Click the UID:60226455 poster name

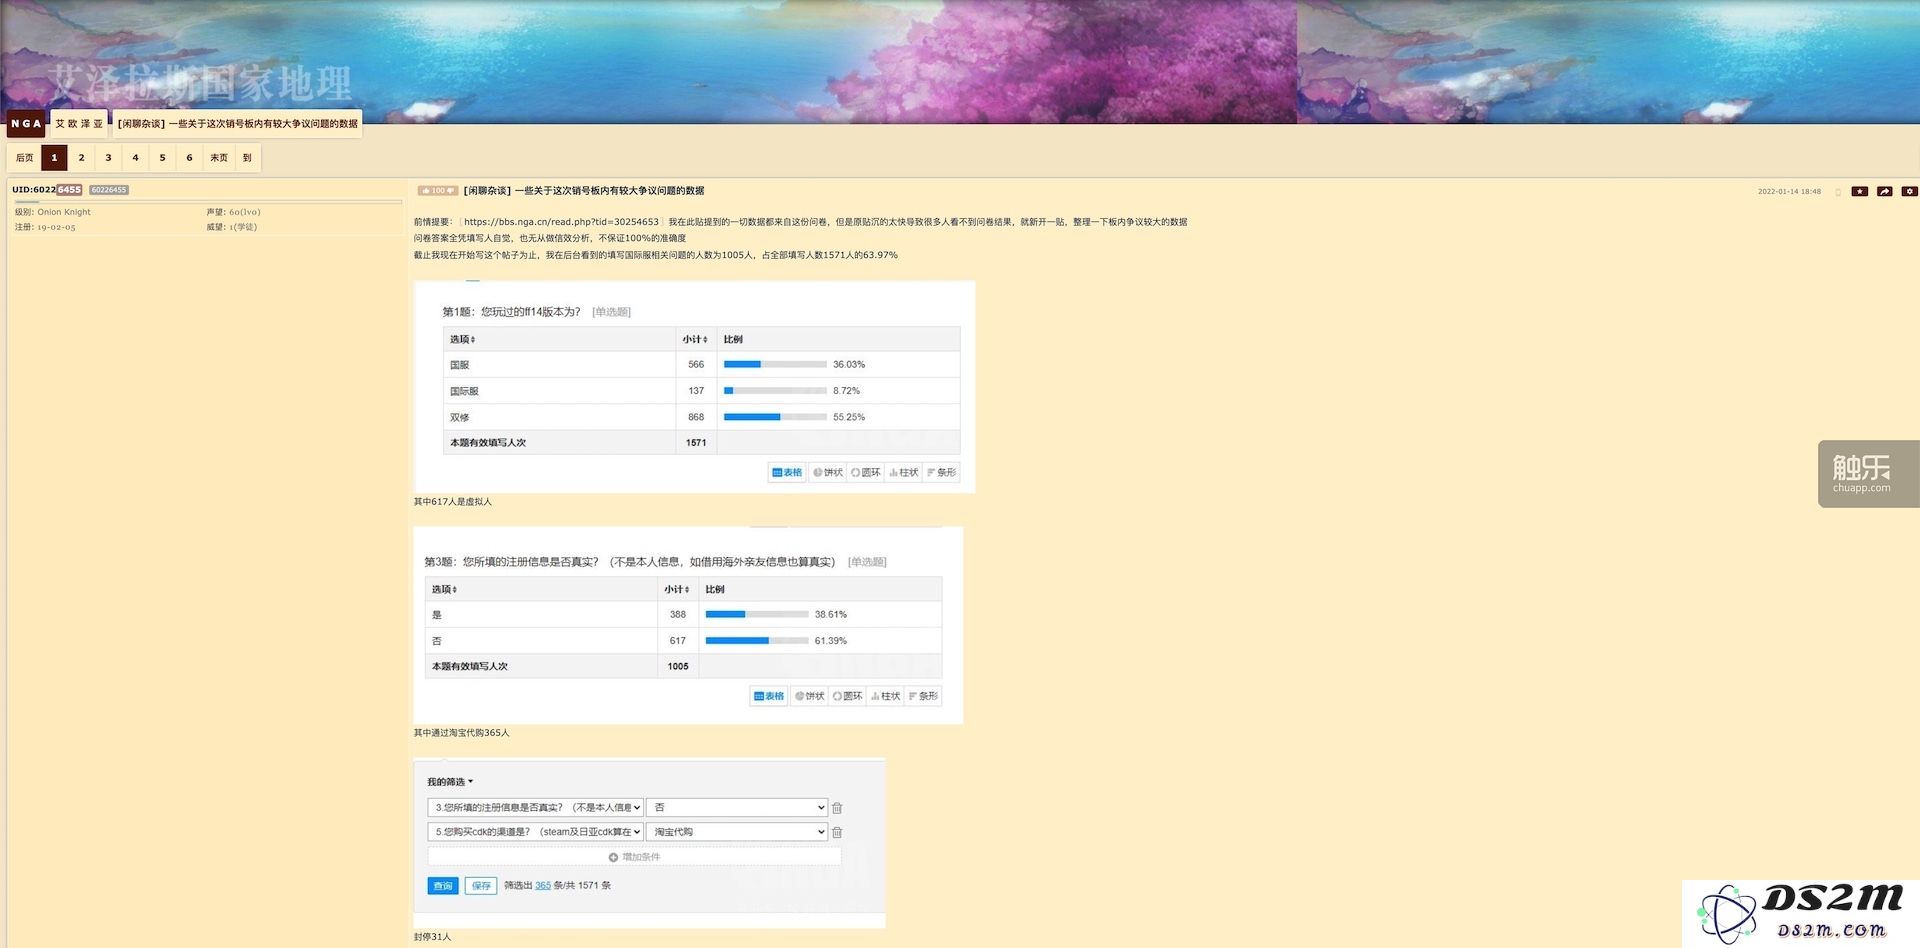click(47, 189)
